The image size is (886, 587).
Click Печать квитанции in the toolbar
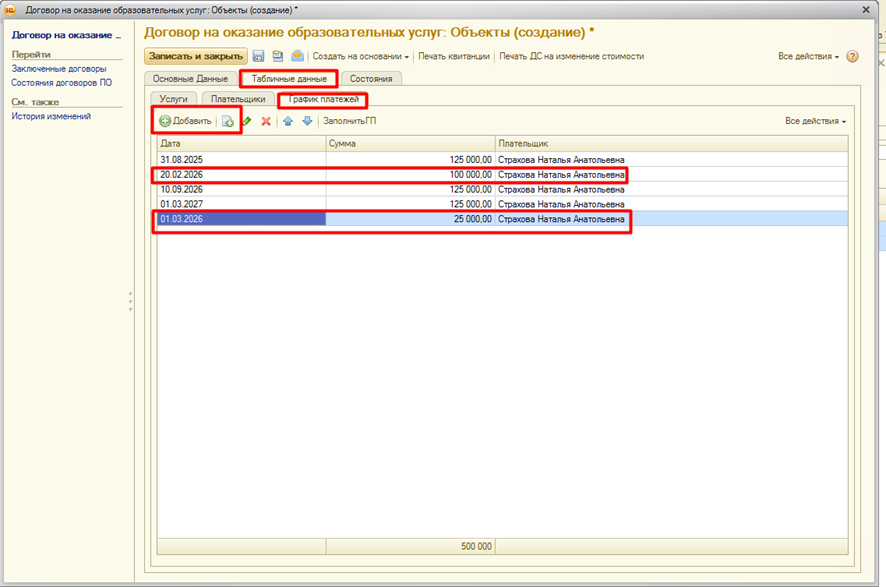point(454,57)
